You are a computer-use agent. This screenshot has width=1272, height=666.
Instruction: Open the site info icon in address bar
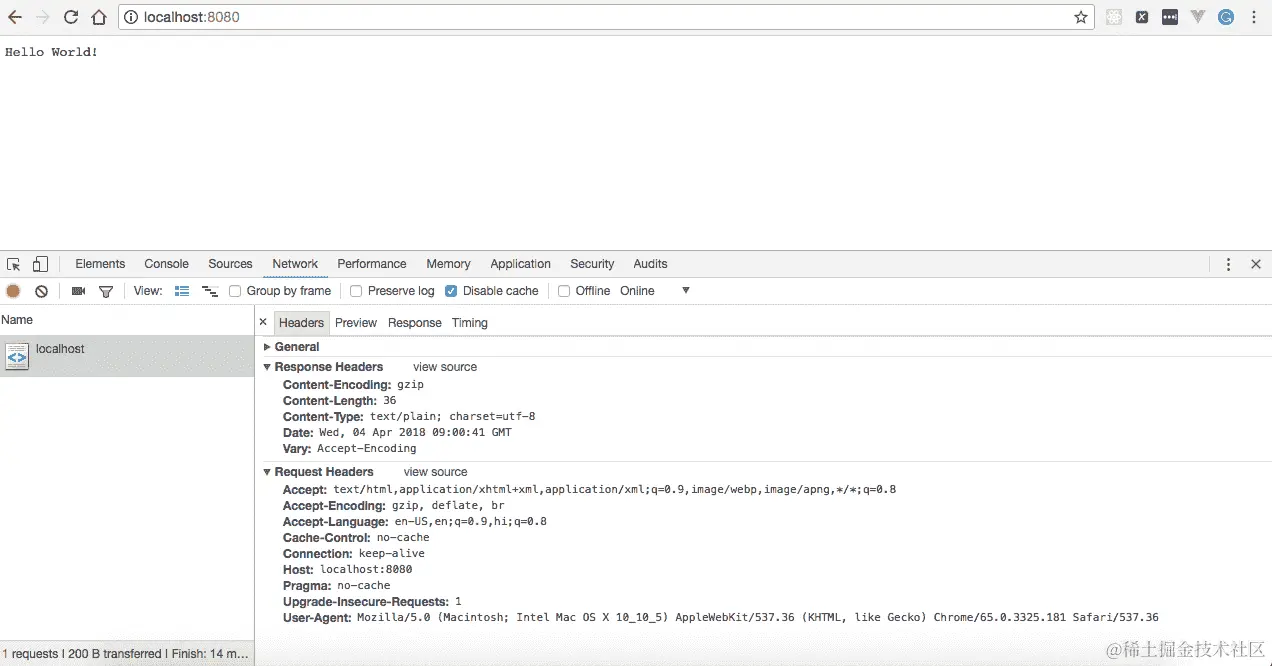tap(132, 17)
